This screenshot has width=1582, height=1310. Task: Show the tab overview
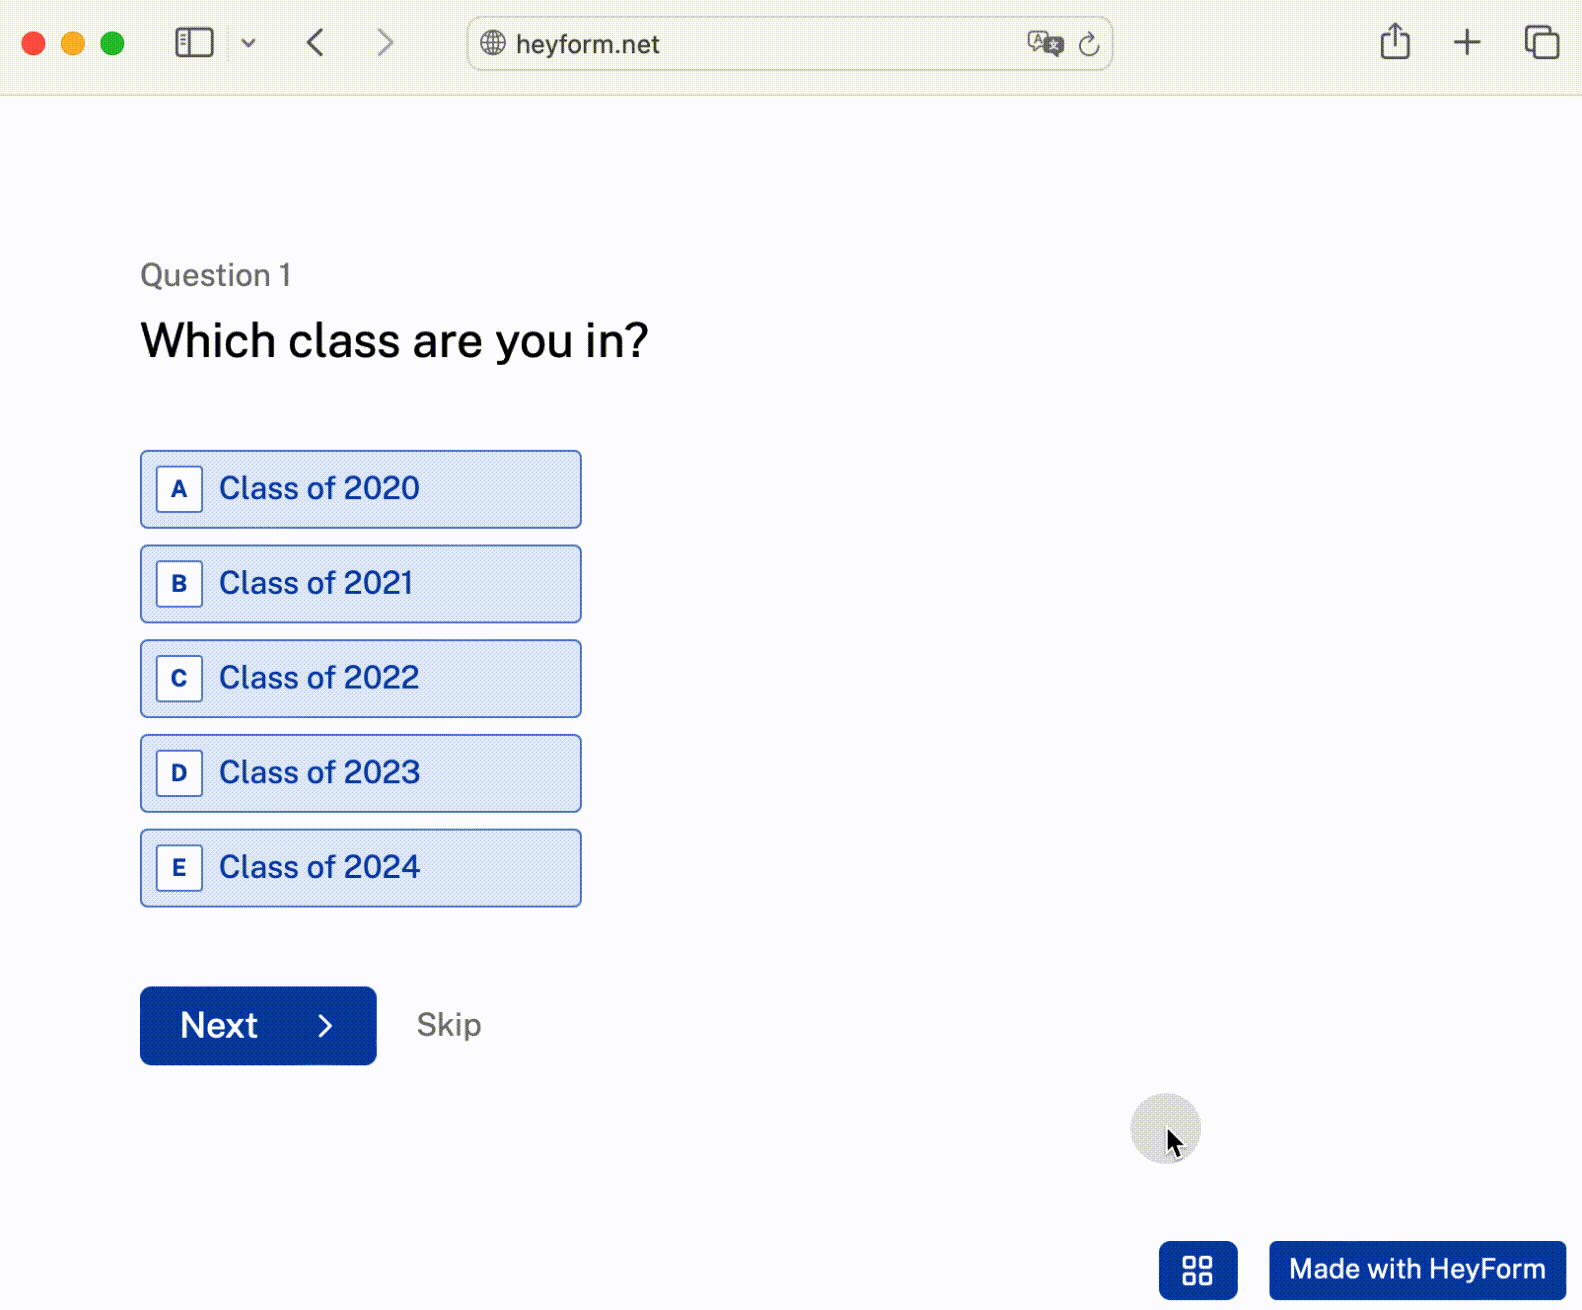(1540, 42)
